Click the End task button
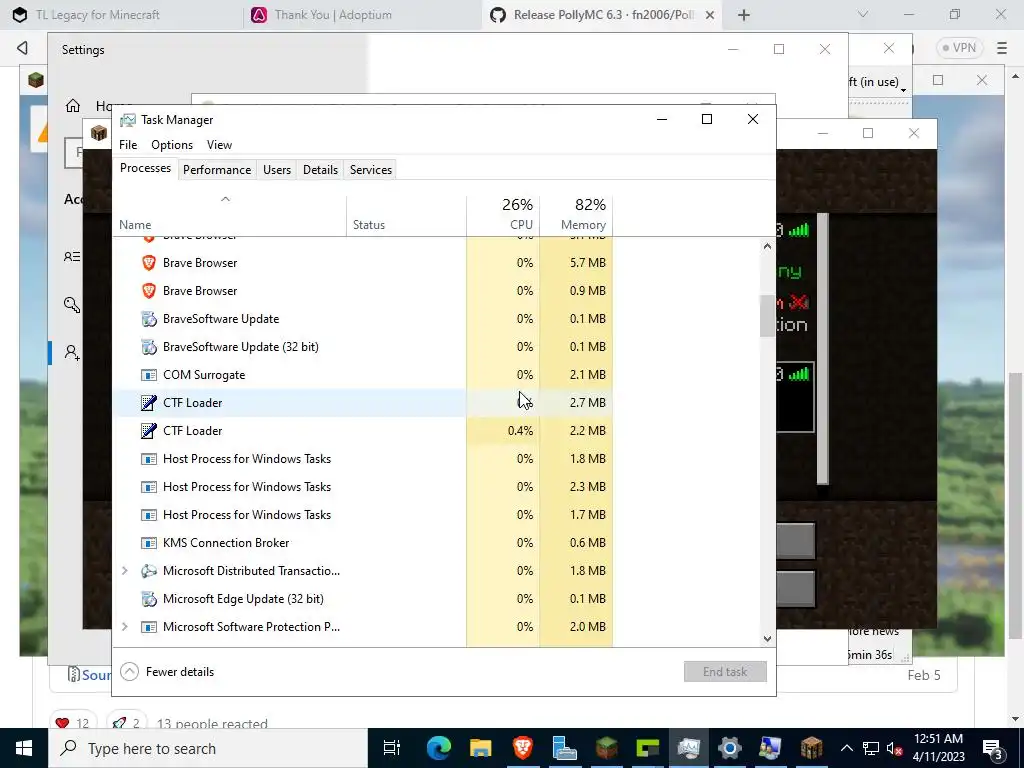1024x768 pixels. click(x=725, y=671)
